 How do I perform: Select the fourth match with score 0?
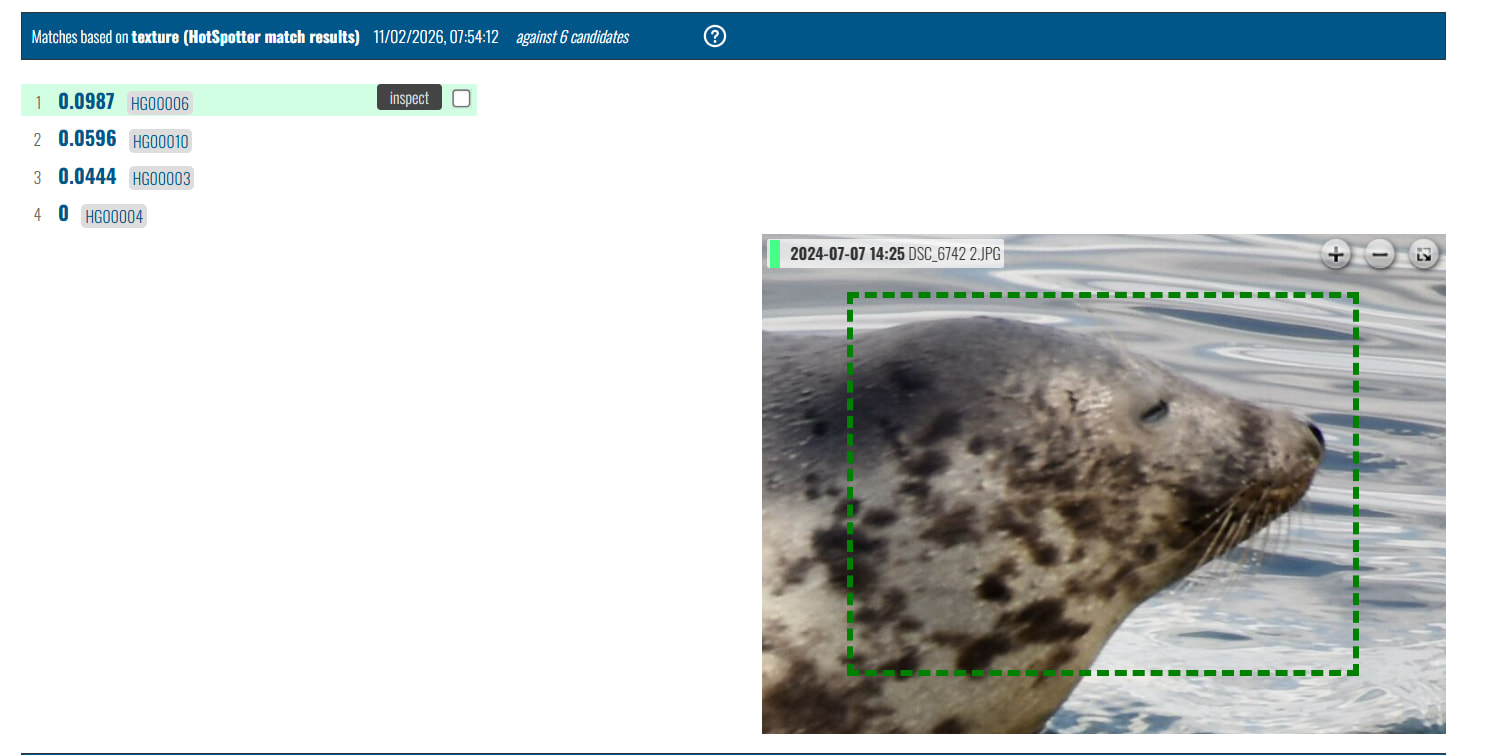click(x=63, y=214)
